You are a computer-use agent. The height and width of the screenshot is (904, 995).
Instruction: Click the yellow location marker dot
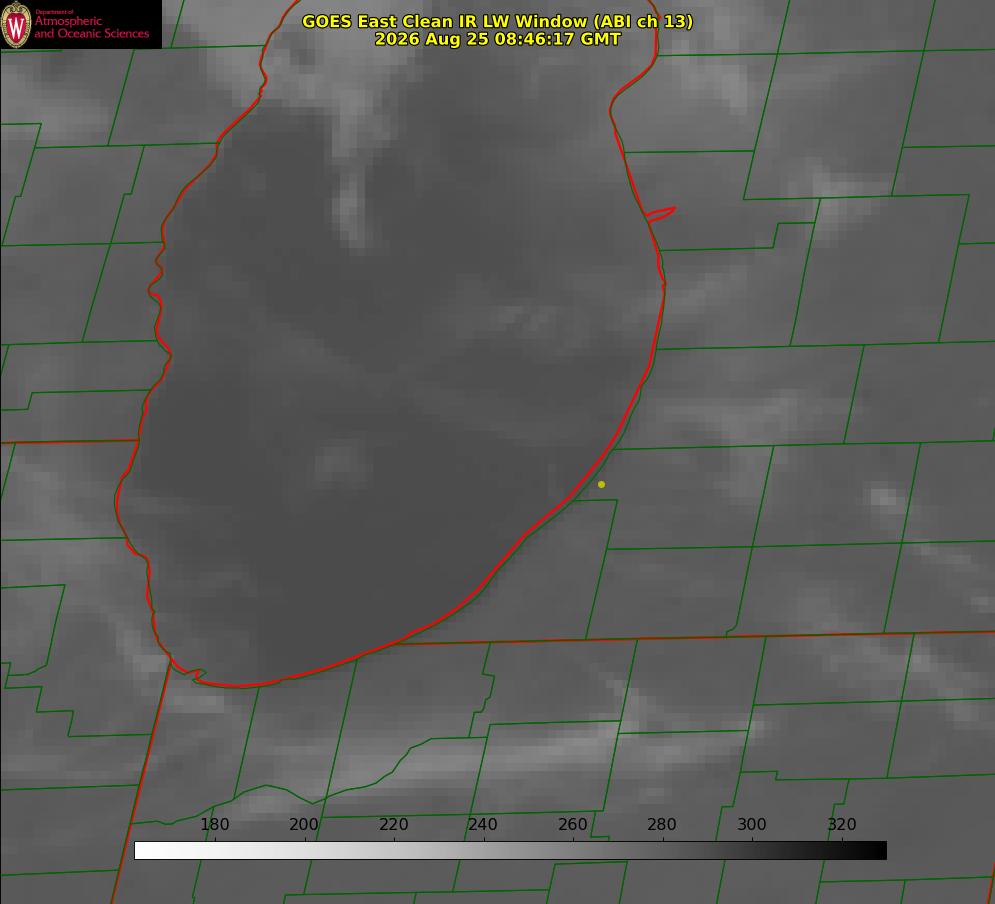[601, 485]
